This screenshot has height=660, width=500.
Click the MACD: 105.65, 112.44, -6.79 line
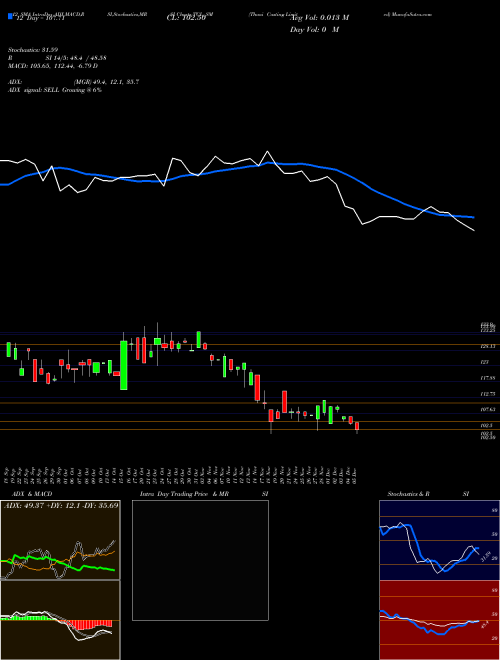click(53, 66)
